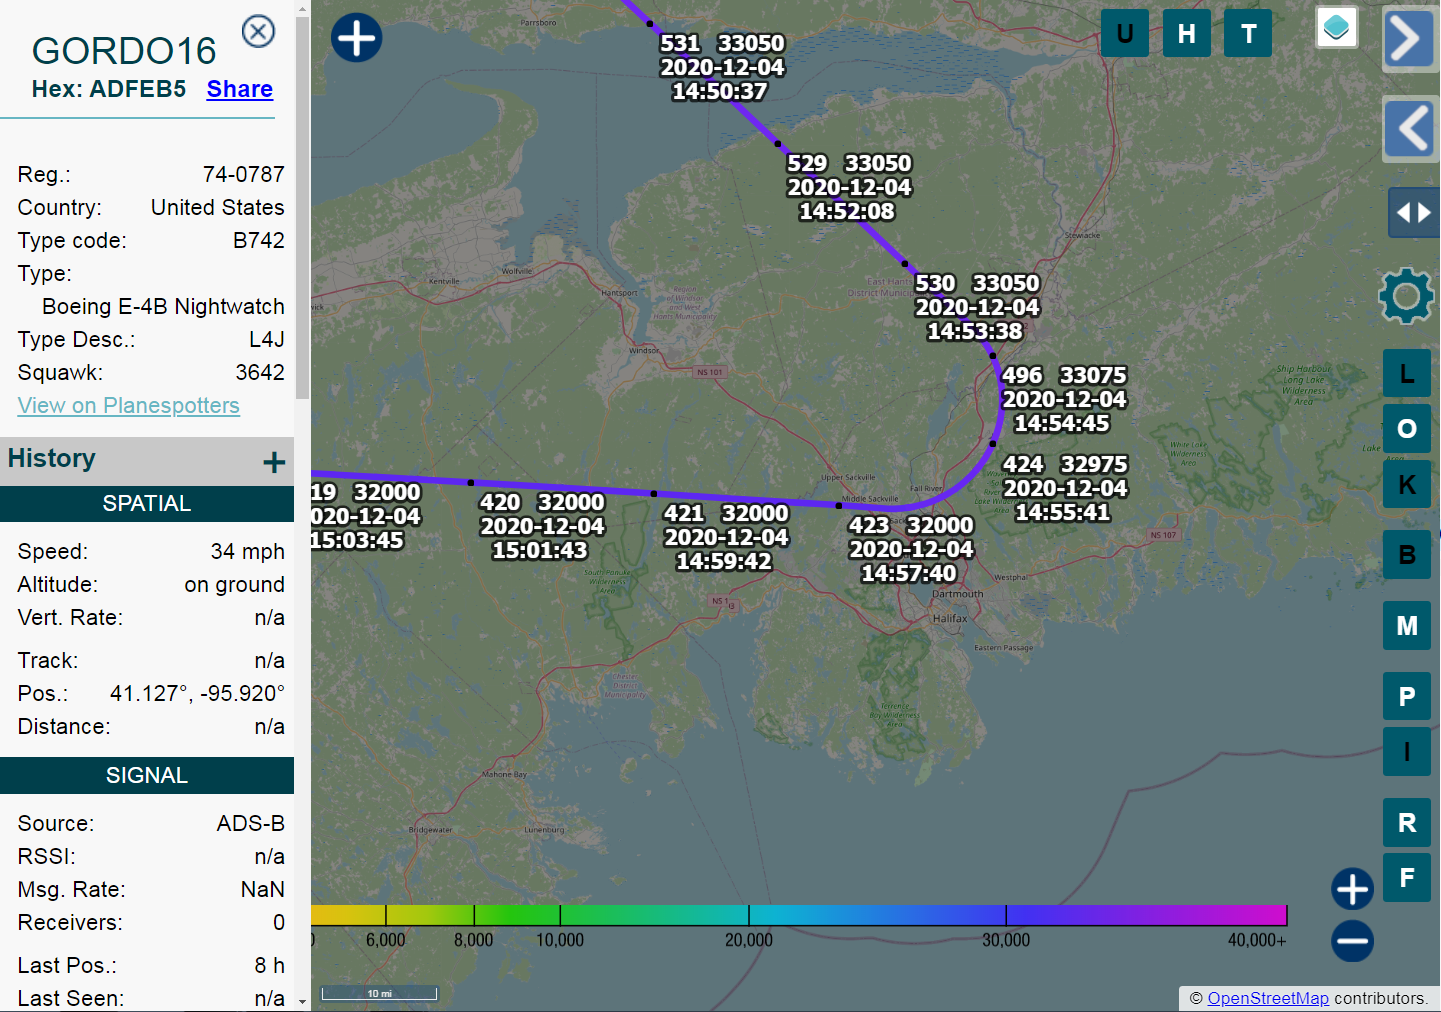Screen dimensions: 1441x1012
Task: Click the Country value United States
Action: pos(218,207)
